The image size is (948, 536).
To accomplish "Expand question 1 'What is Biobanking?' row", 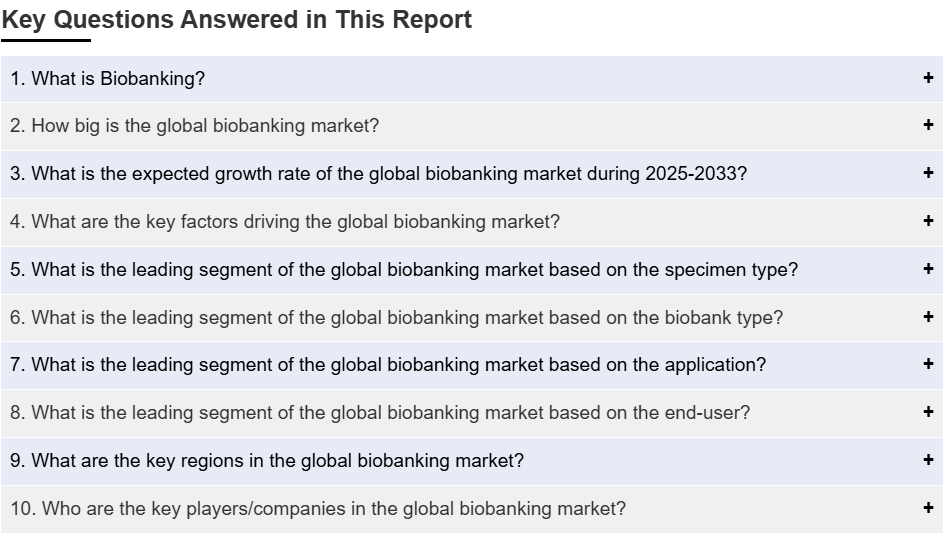I will coord(472,79).
